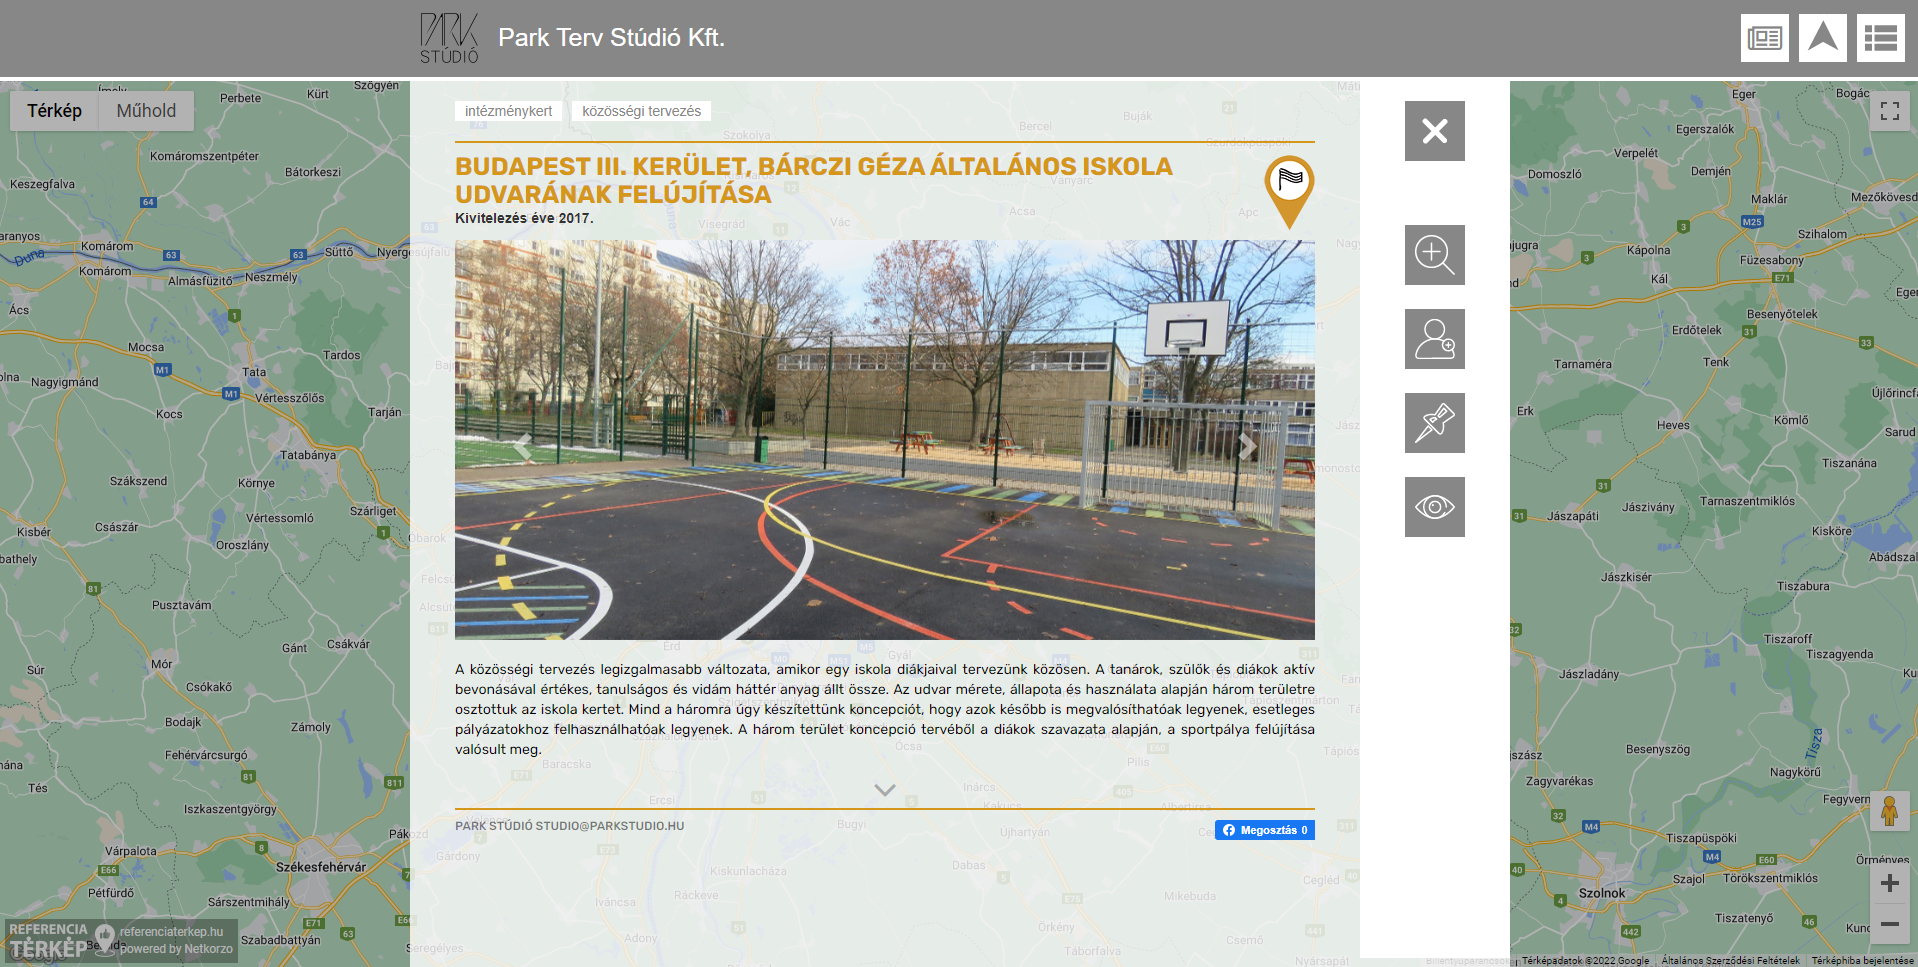Switch to Műhold satellite view
Image resolution: width=1918 pixels, height=967 pixels.
coord(146,111)
